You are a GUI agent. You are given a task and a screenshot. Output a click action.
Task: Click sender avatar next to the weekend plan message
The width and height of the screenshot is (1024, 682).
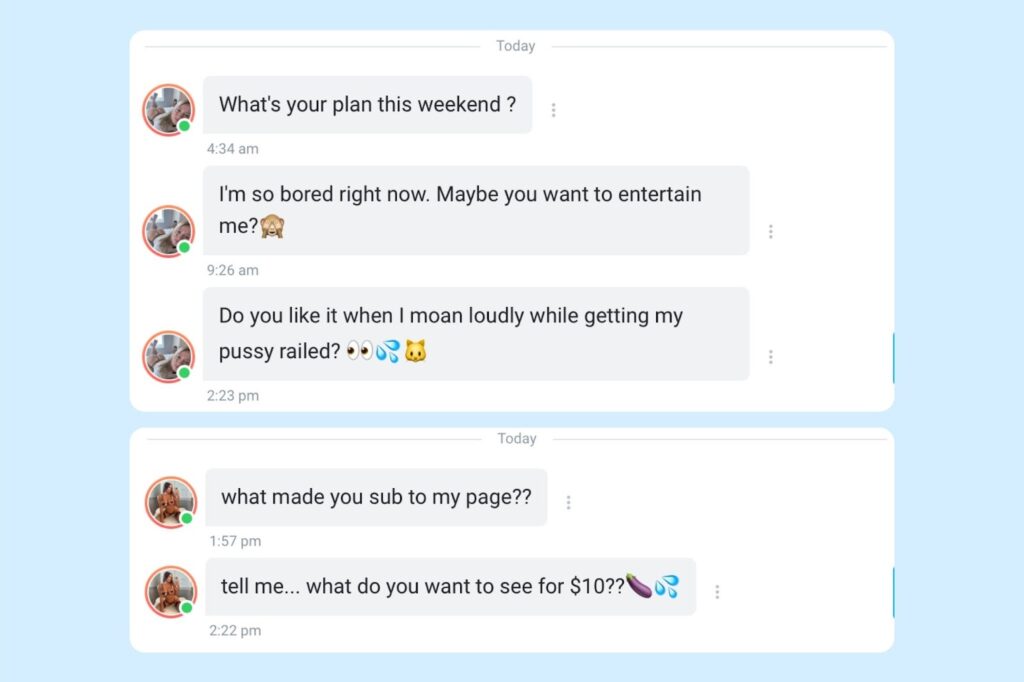pos(168,110)
